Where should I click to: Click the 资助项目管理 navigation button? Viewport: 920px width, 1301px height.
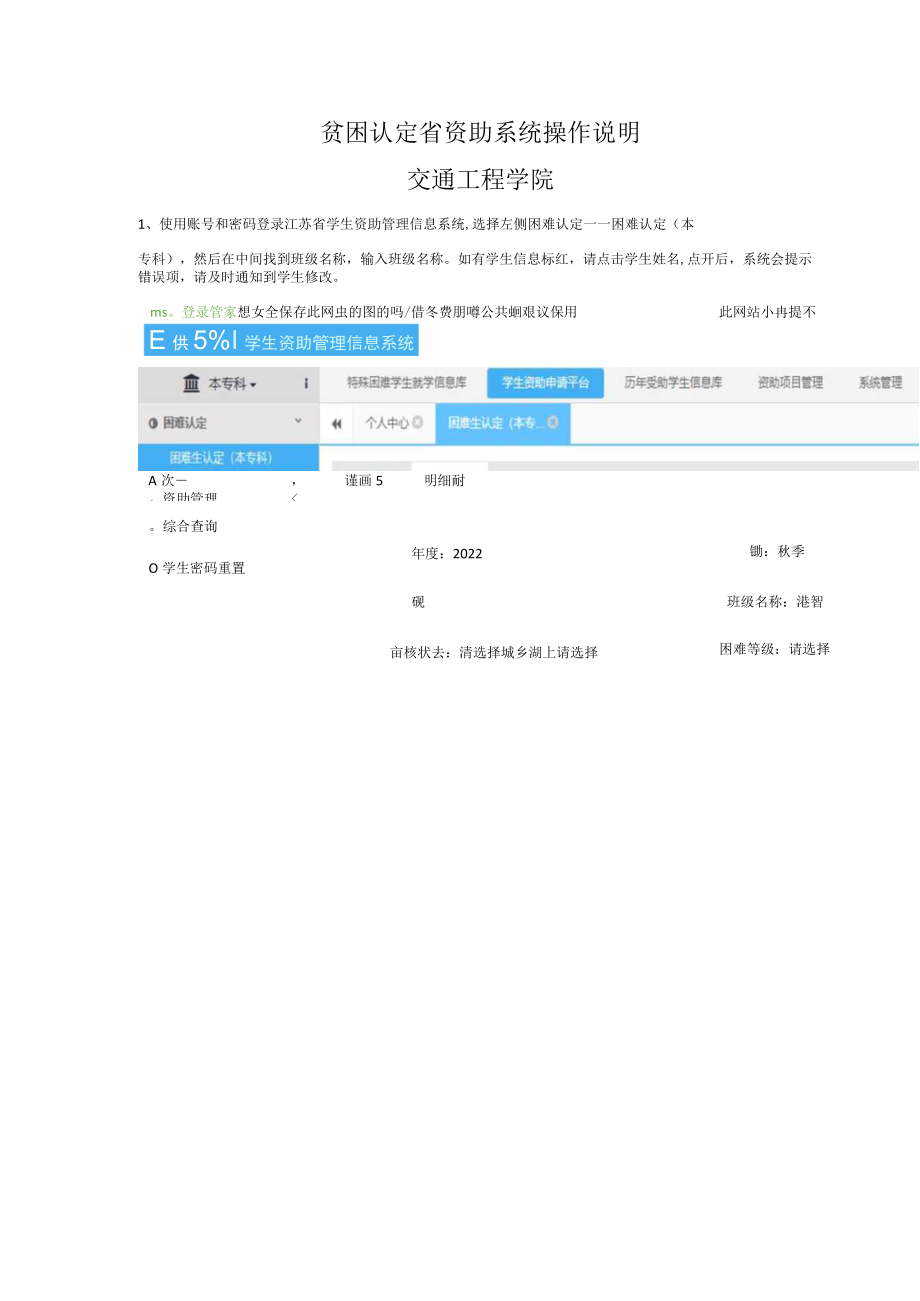(790, 383)
